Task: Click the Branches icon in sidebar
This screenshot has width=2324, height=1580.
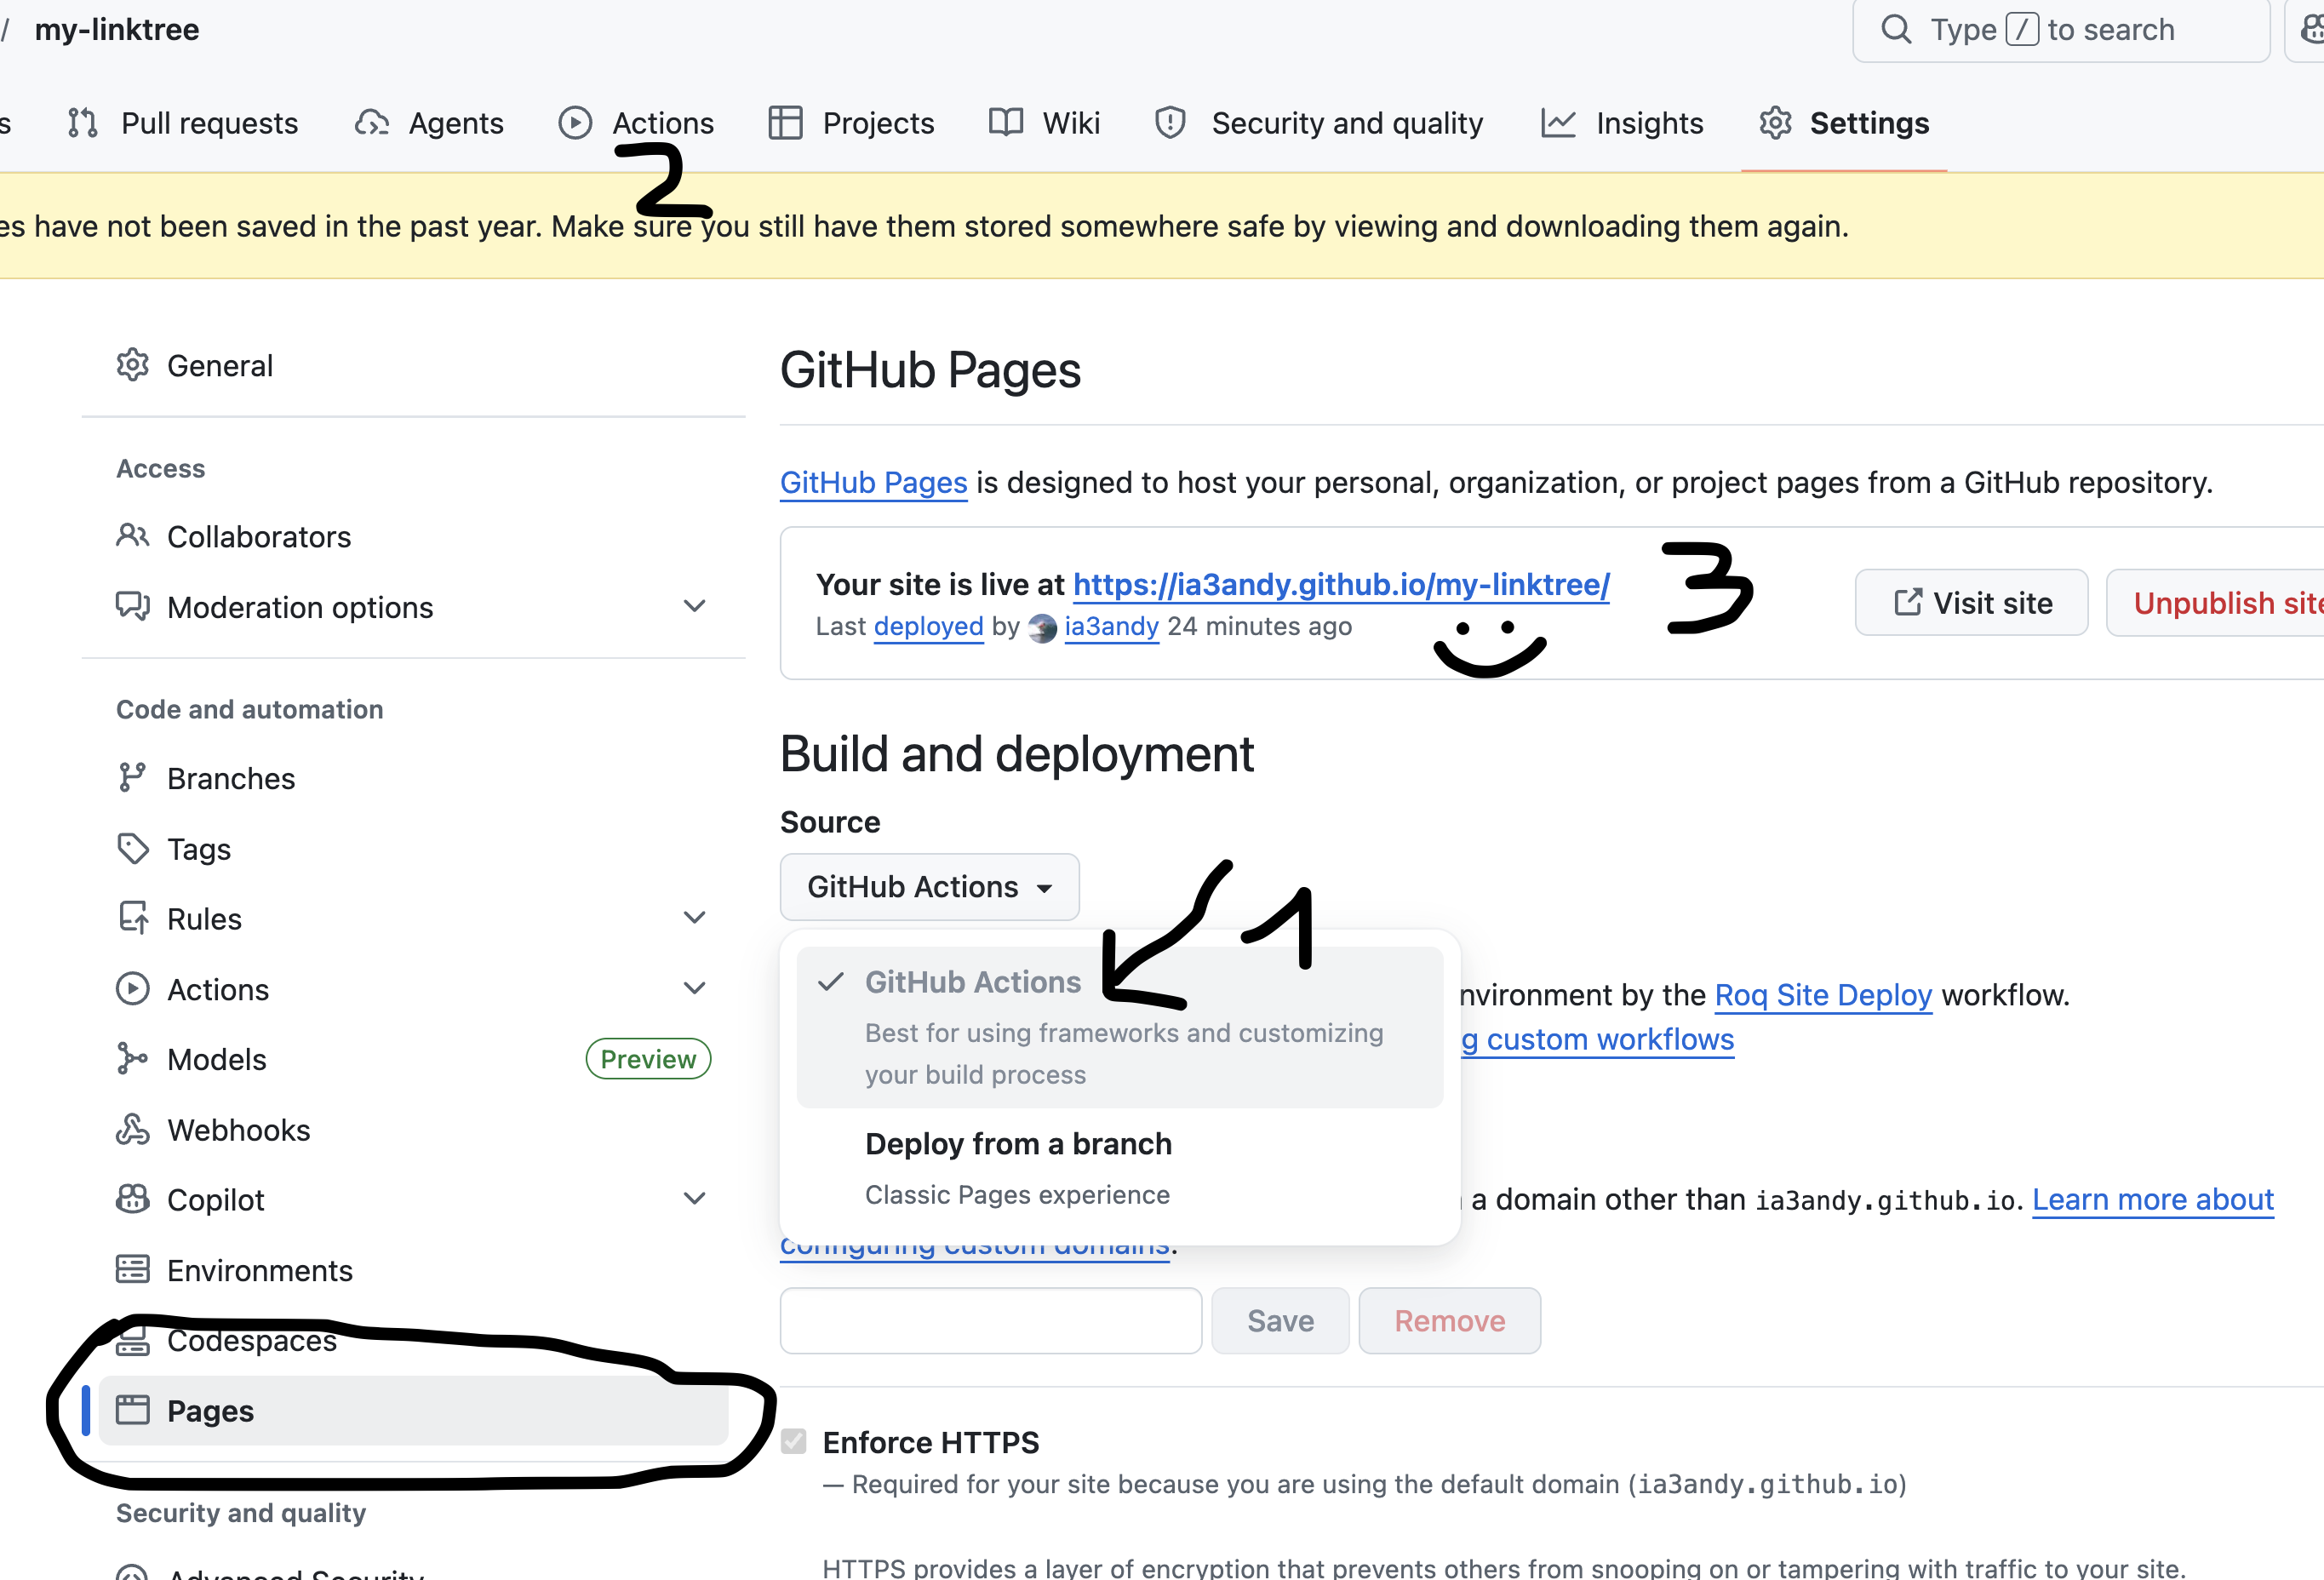Action: [x=132, y=778]
